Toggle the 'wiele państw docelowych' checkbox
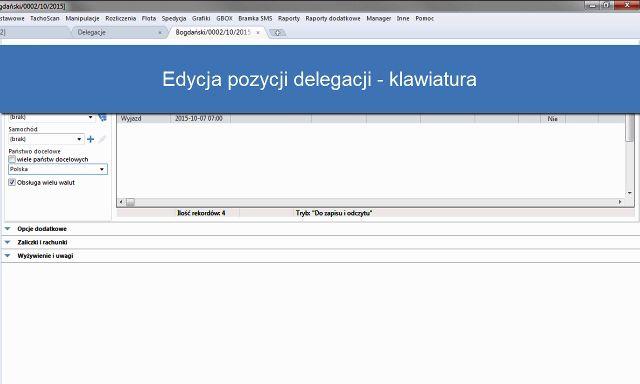This screenshot has height=384, width=640. [x=12, y=159]
